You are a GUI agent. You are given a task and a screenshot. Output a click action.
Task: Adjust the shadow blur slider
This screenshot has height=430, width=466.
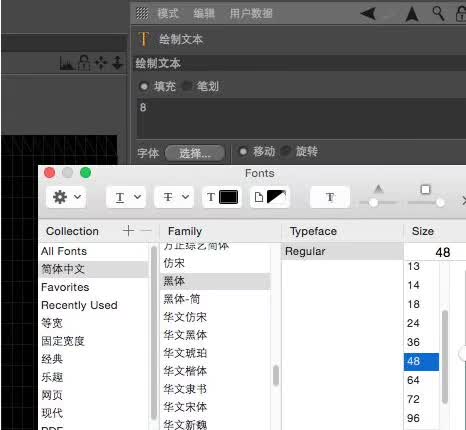440,202
